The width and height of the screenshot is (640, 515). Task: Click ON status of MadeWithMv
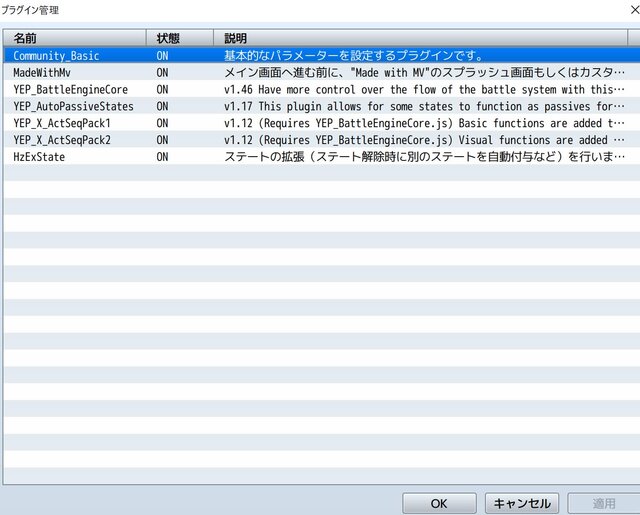(x=162, y=73)
